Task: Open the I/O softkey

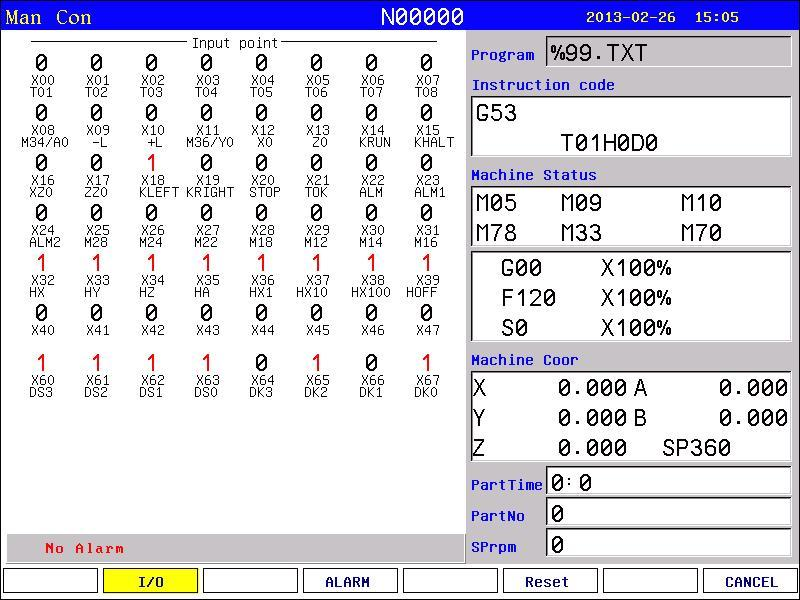Action: point(151,581)
